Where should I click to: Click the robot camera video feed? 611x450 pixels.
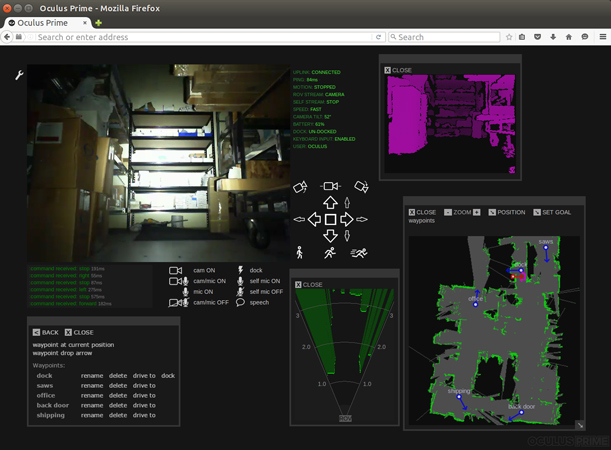tap(159, 163)
